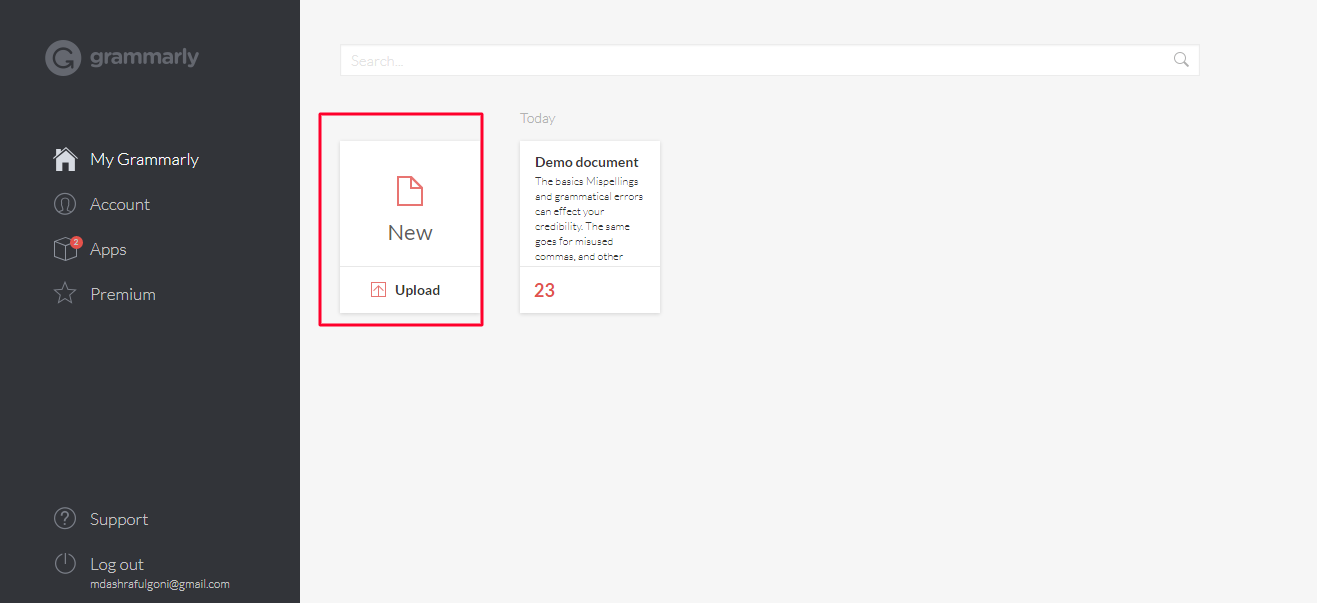Select Log out
This screenshot has width=1317, height=603.
pos(117,564)
